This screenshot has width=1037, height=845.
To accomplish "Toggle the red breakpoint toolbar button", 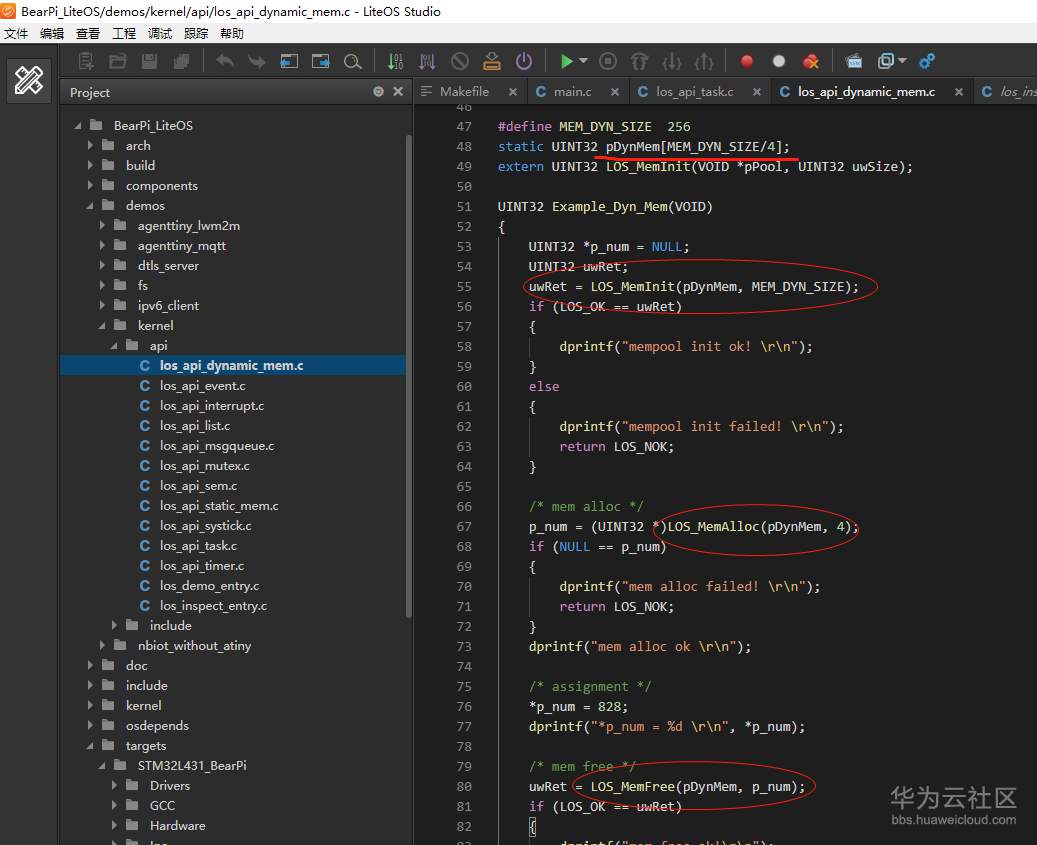I will [746, 61].
